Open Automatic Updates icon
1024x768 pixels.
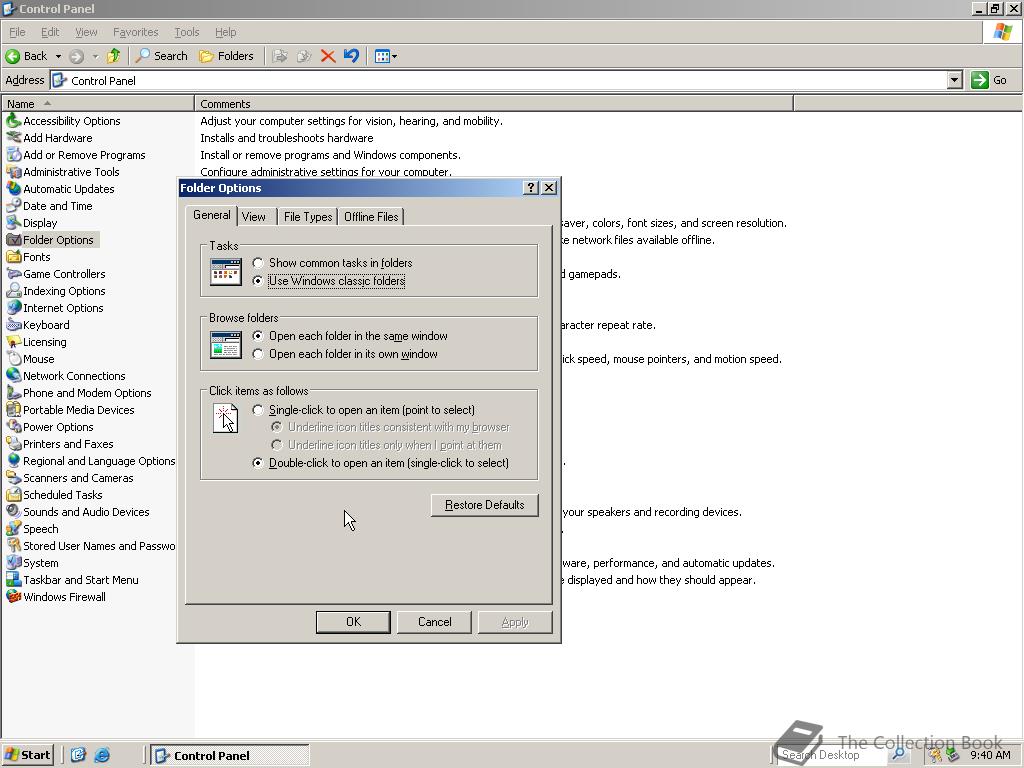pyautogui.click(x=14, y=189)
